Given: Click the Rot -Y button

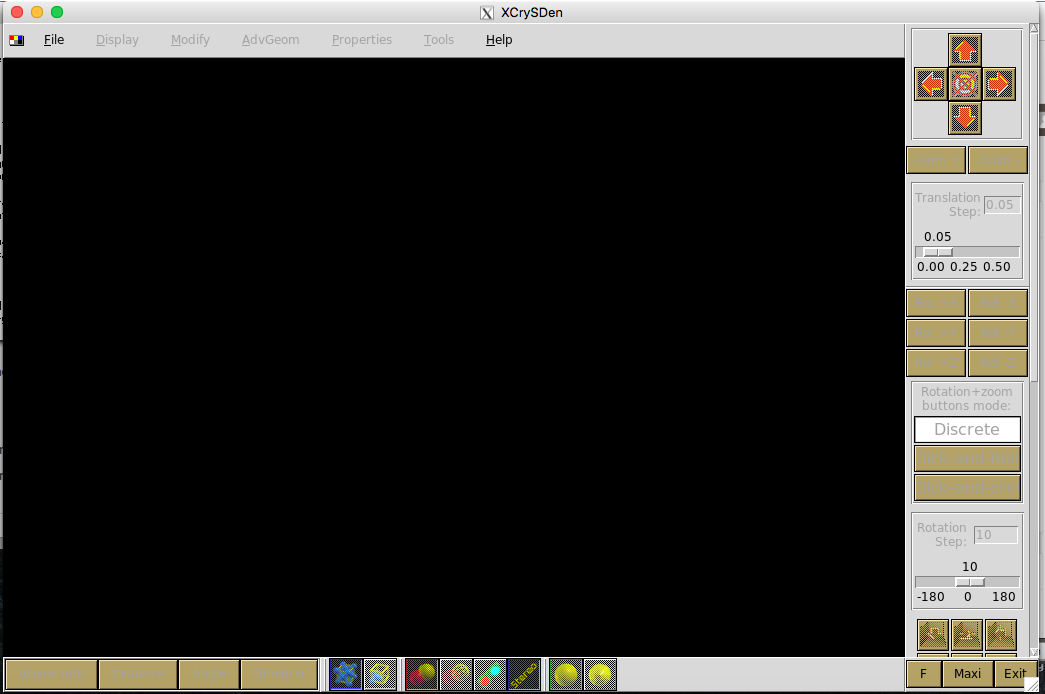Looking at the screenshot, I should coord(998,333).
